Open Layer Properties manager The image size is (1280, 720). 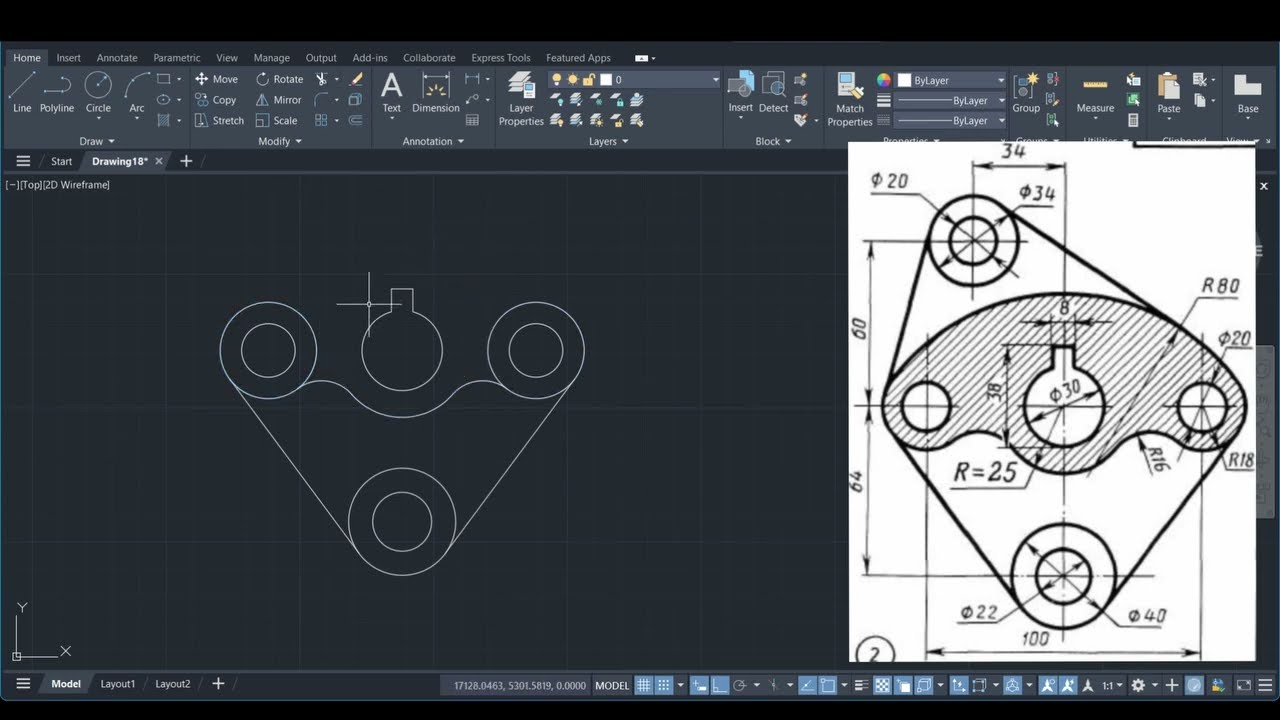point(521,99)
